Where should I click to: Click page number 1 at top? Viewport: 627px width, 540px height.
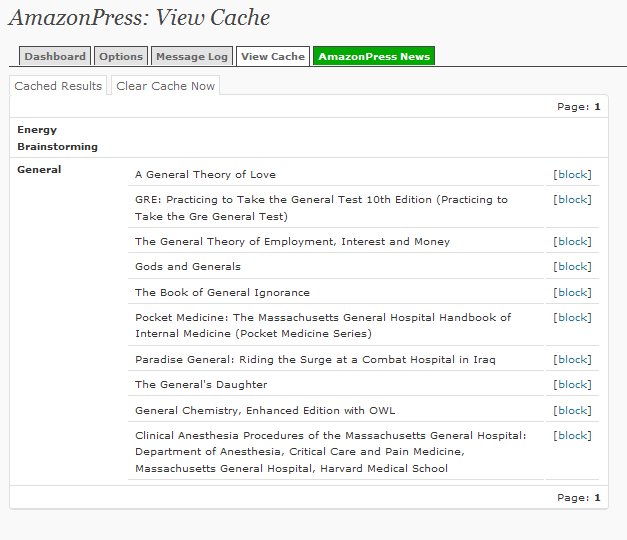click(x=597, y=107)
